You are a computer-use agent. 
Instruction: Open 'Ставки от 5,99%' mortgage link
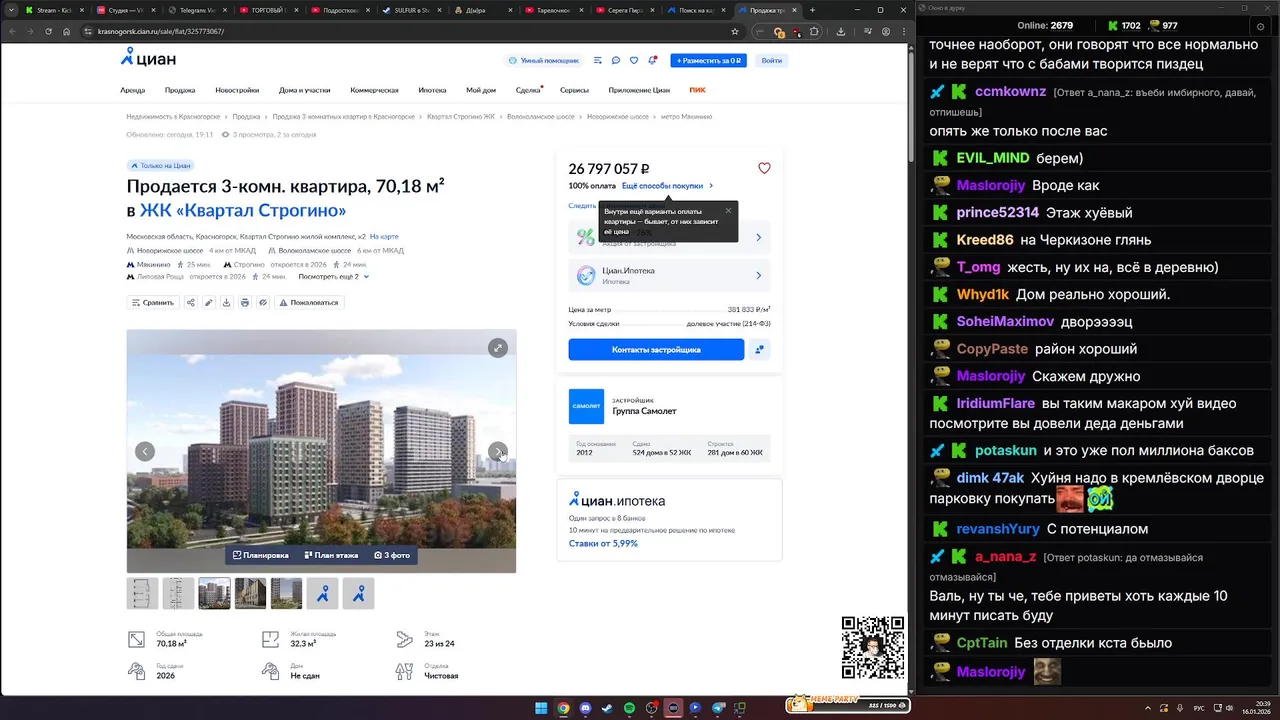pyautogui.click(x=603, y=543)
